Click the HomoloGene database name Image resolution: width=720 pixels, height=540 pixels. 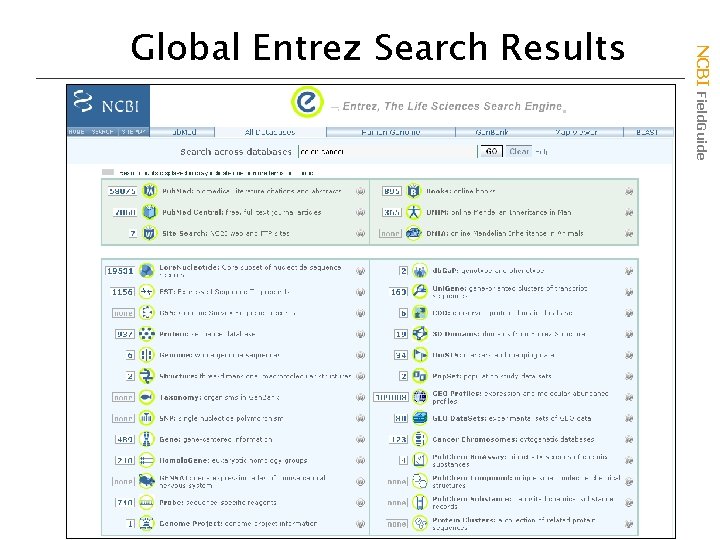tap(185, 460)
